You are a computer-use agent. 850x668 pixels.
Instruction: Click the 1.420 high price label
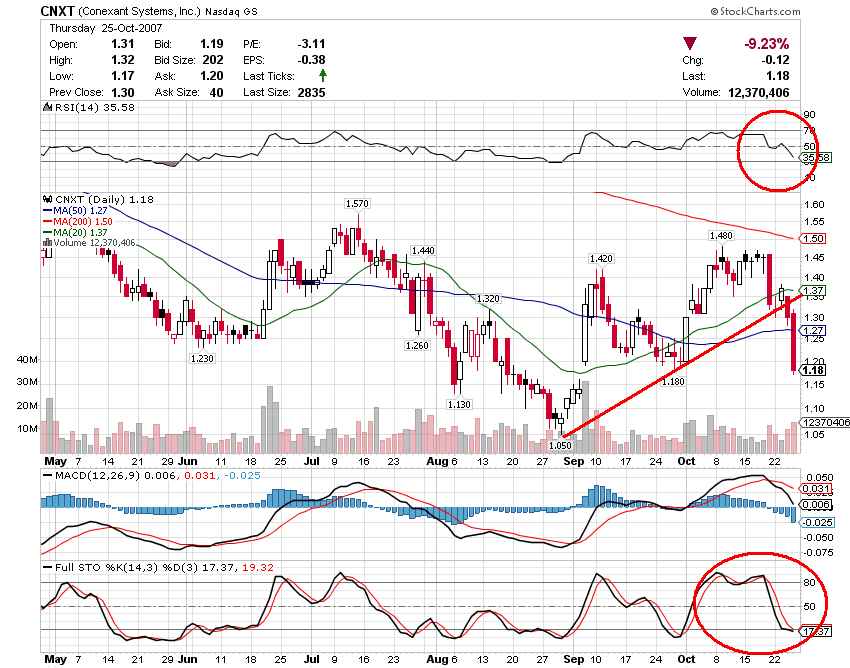601,258
